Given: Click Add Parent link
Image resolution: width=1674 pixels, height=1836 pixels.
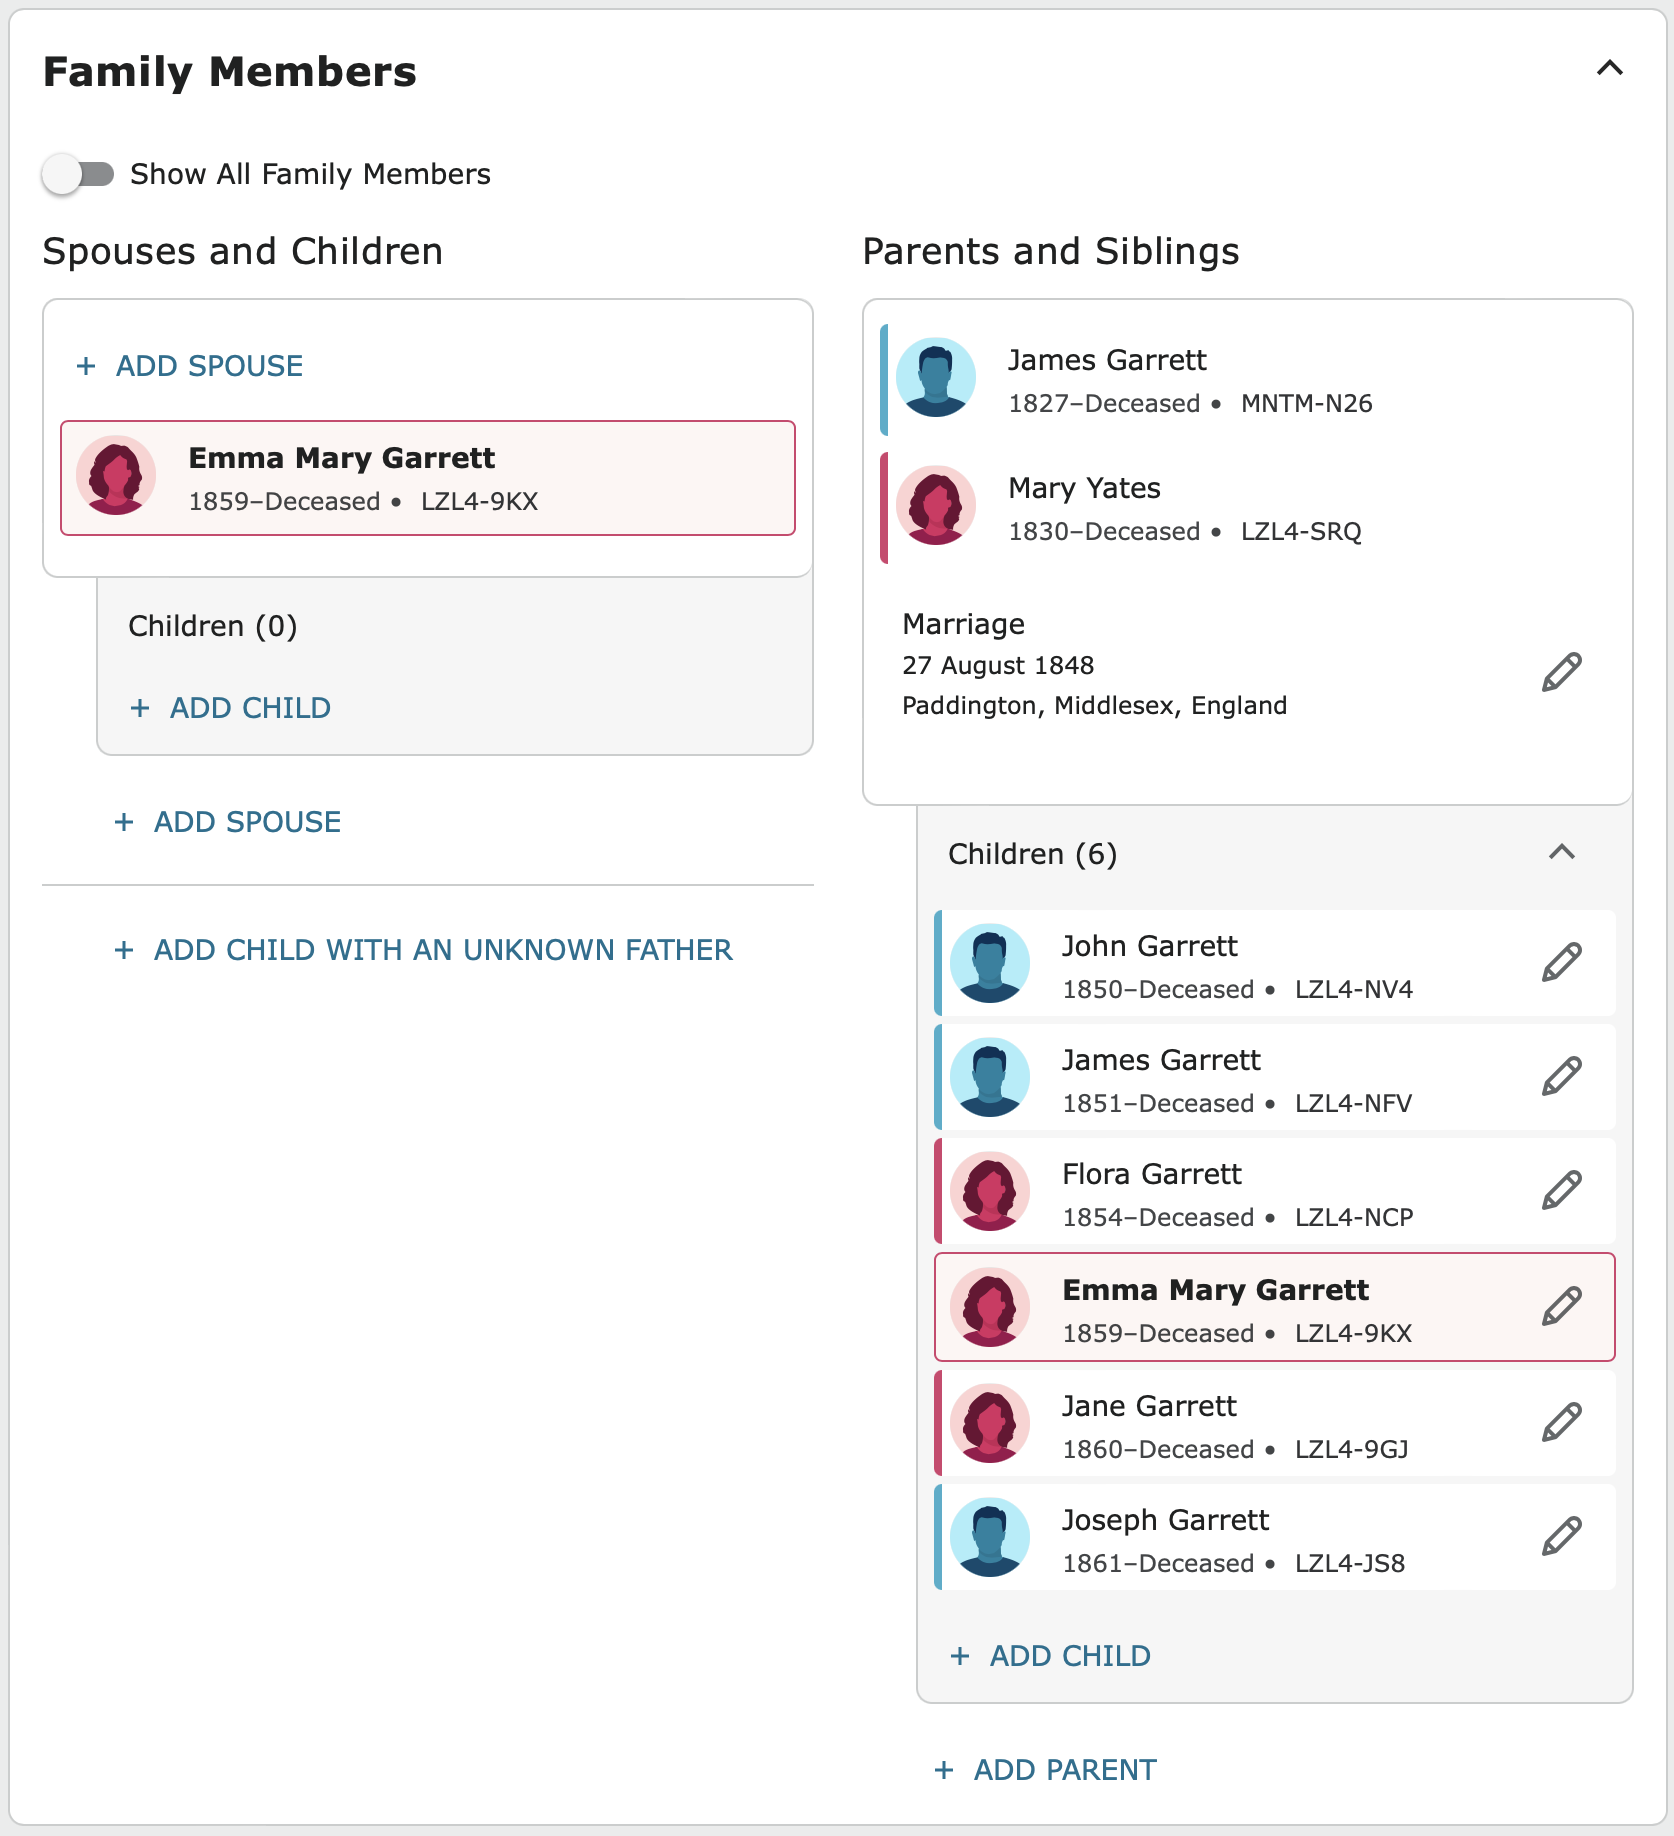Looking at the screenshot, I should coord(1045,1770).
